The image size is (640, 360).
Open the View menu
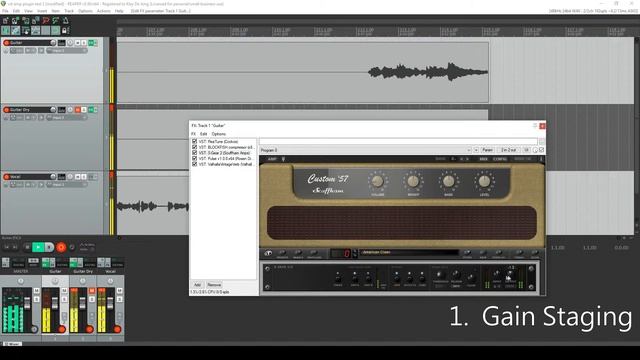[28, 11]
